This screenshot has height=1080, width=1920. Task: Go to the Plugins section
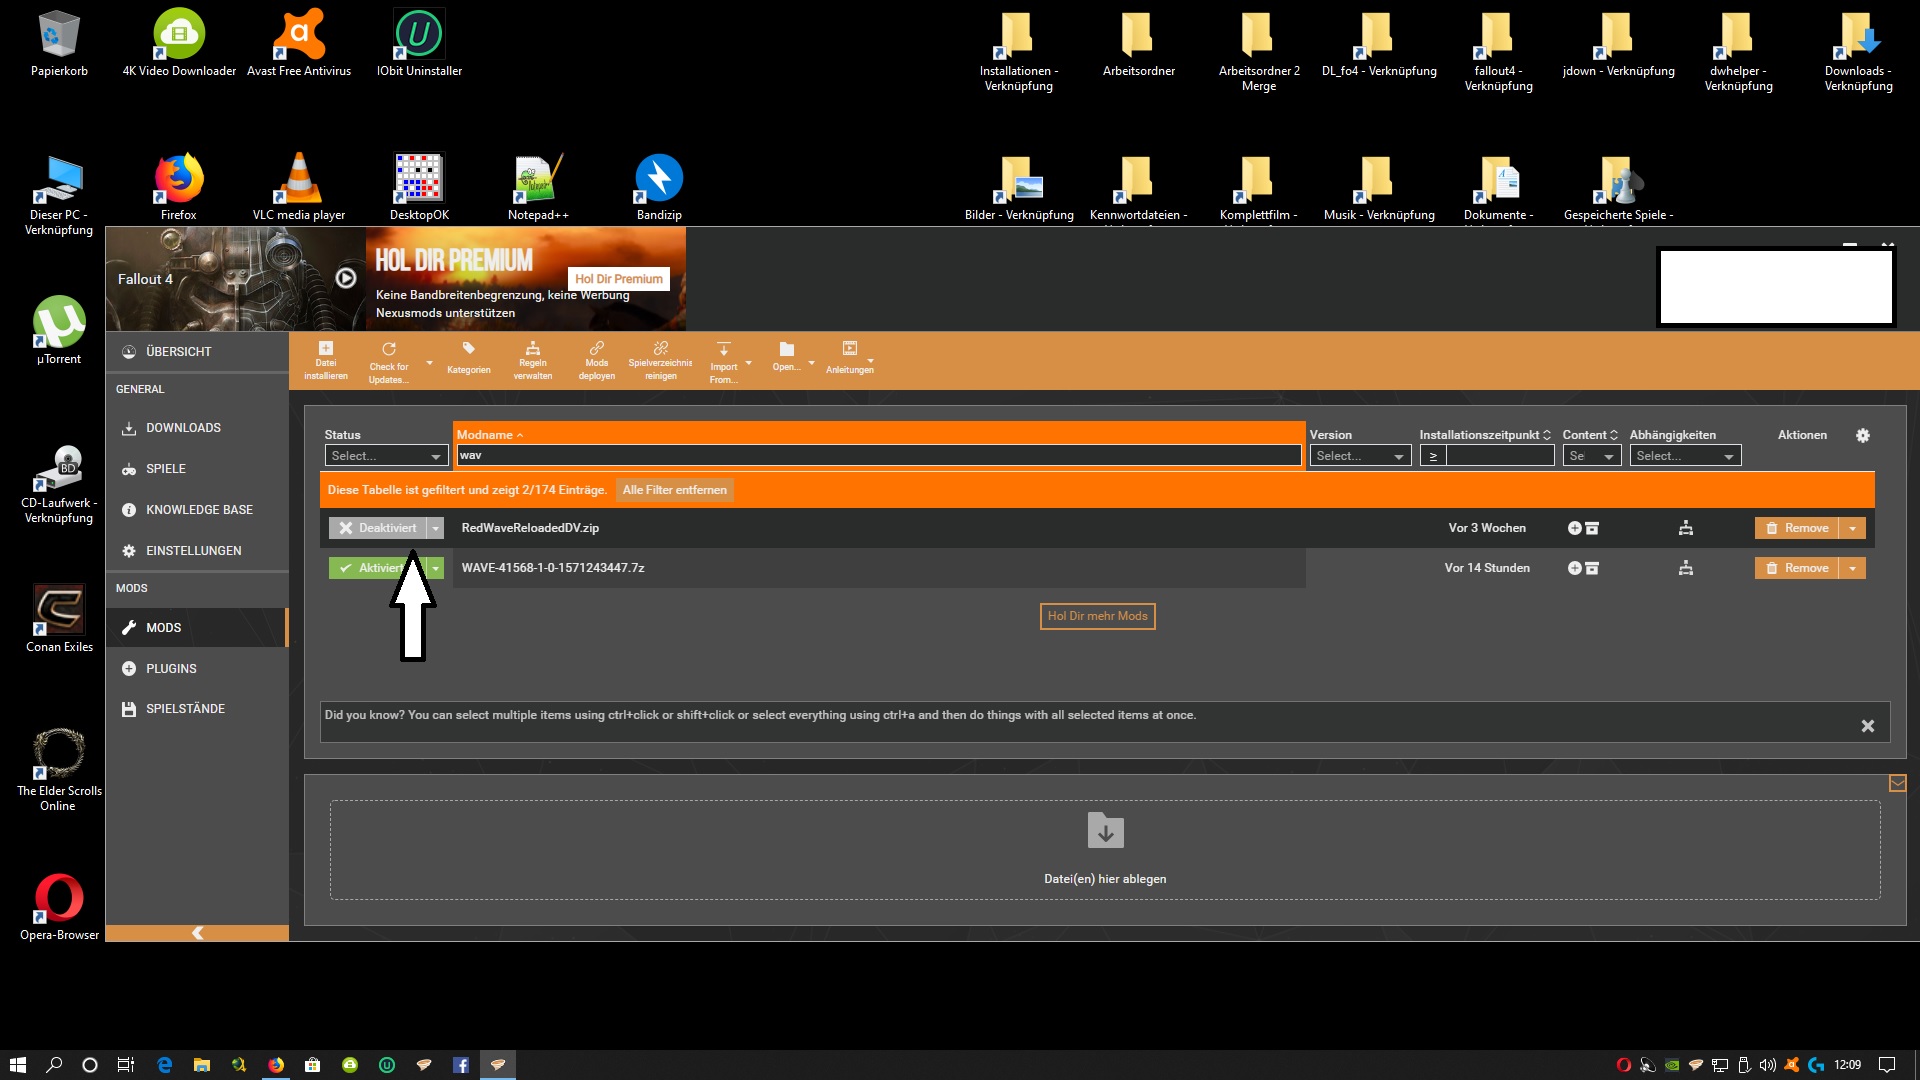pos(171,669)
